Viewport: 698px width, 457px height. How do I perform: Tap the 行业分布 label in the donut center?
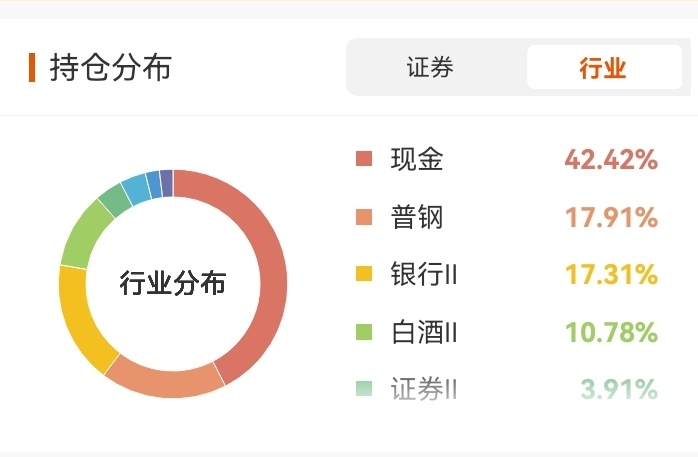[x=173, y=283]
